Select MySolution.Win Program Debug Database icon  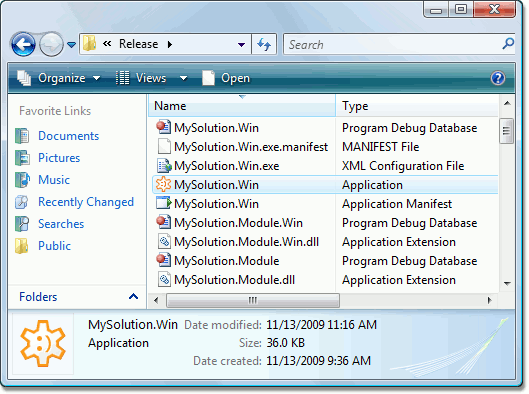pyautogui.click(x=164, y=128)
